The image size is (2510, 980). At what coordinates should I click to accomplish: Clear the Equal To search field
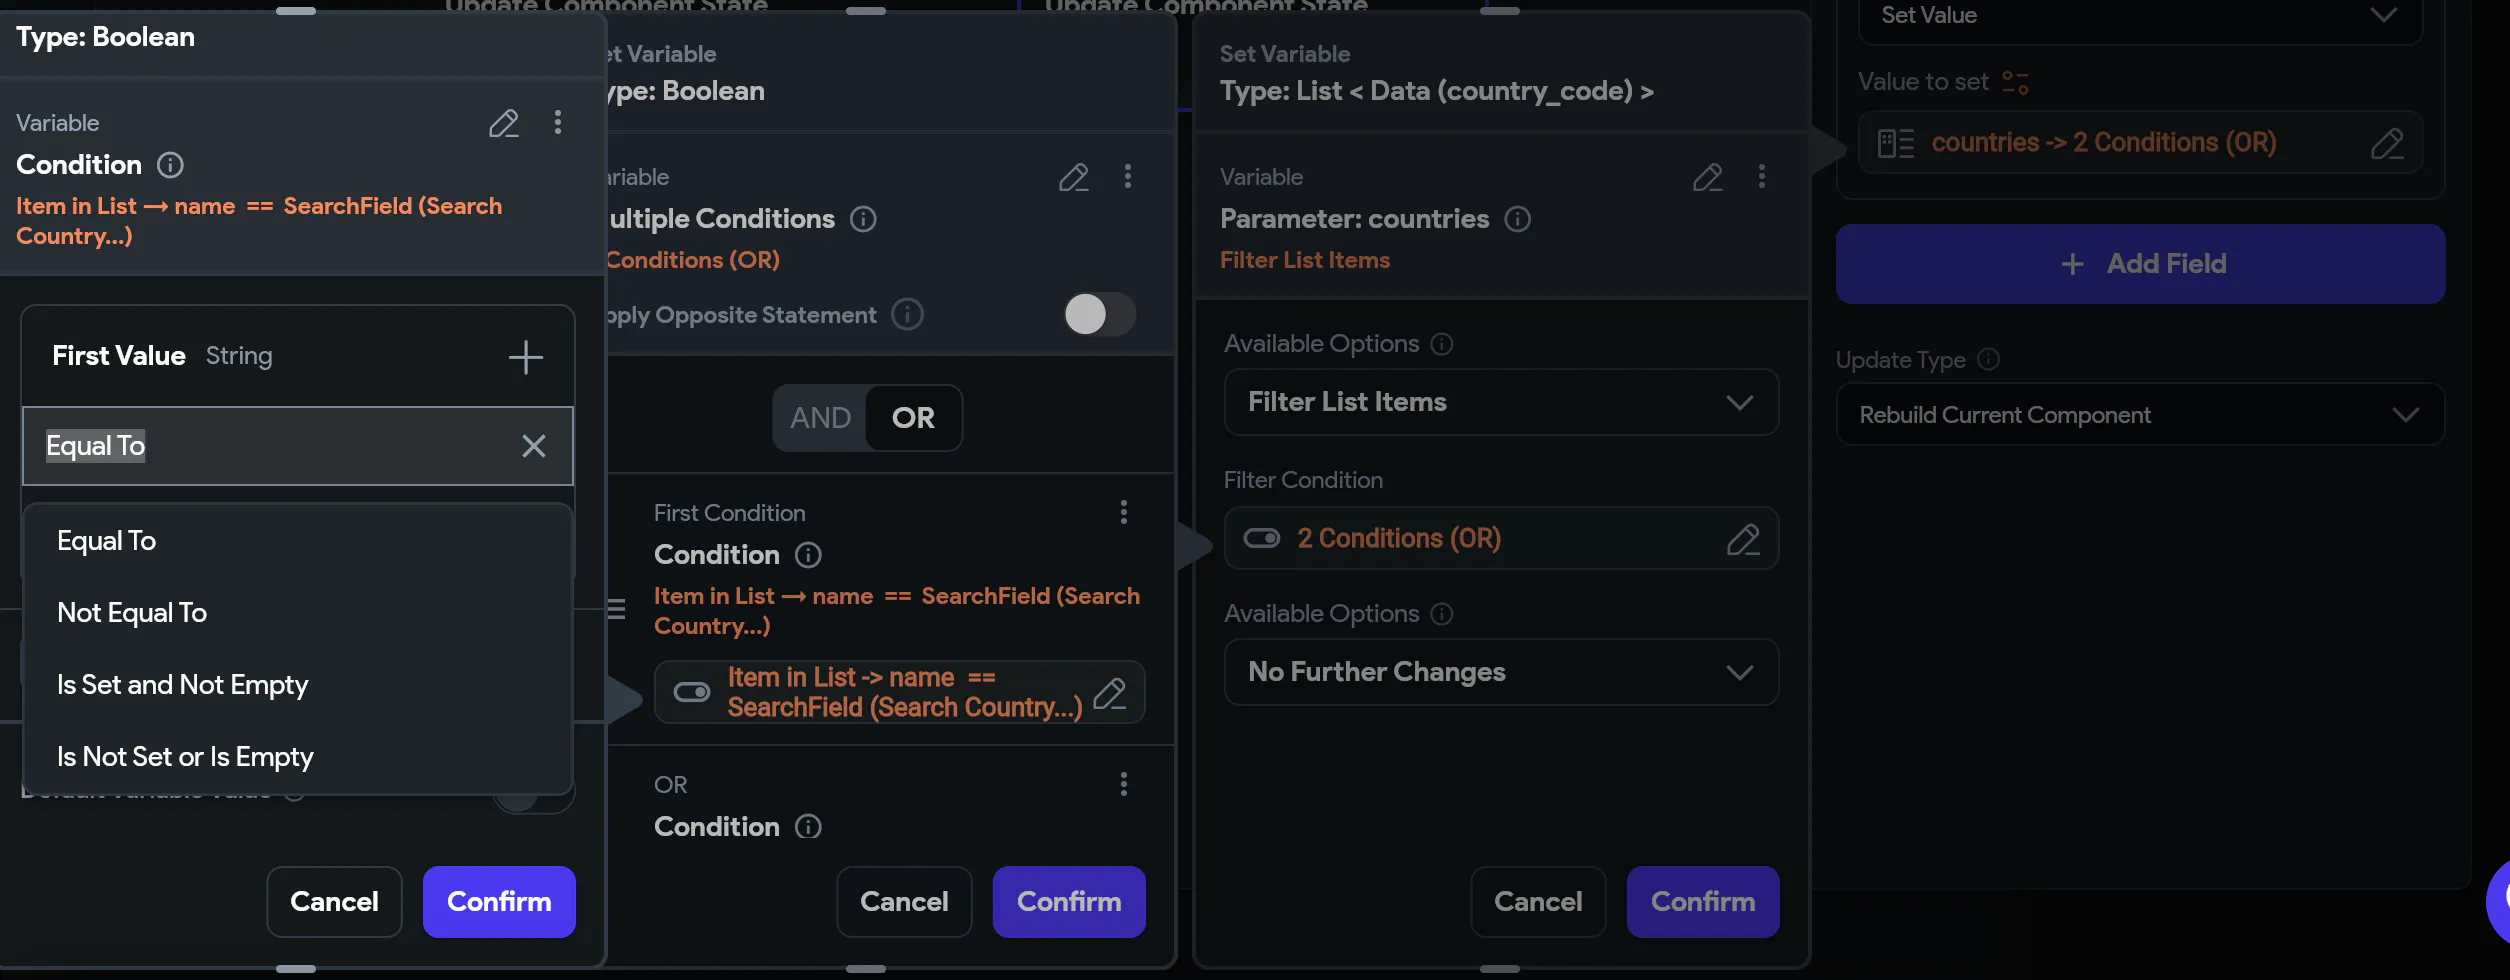(x=533, y=446)
